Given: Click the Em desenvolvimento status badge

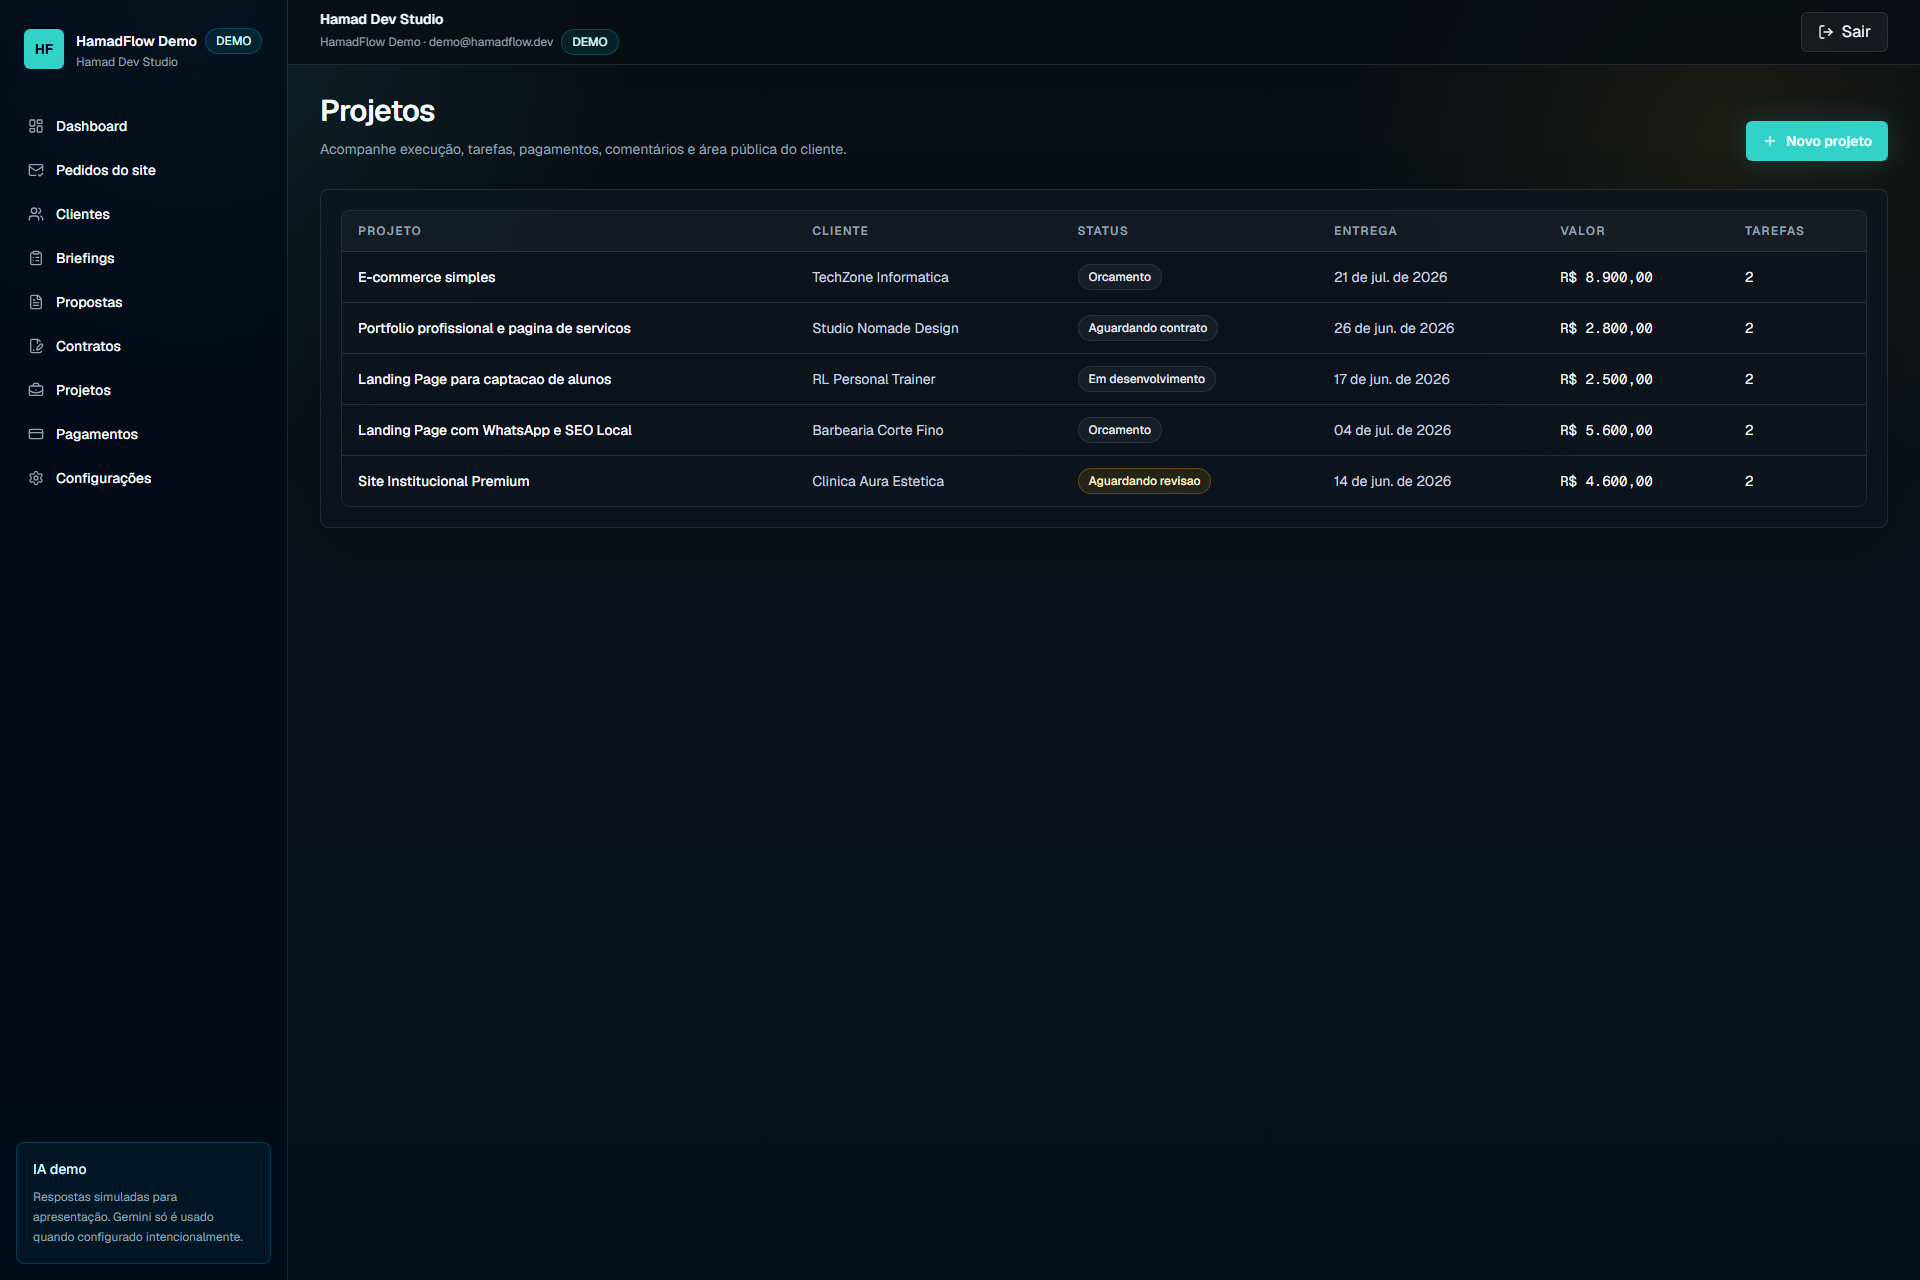Looking at the screenshot, I should 1146,379.
